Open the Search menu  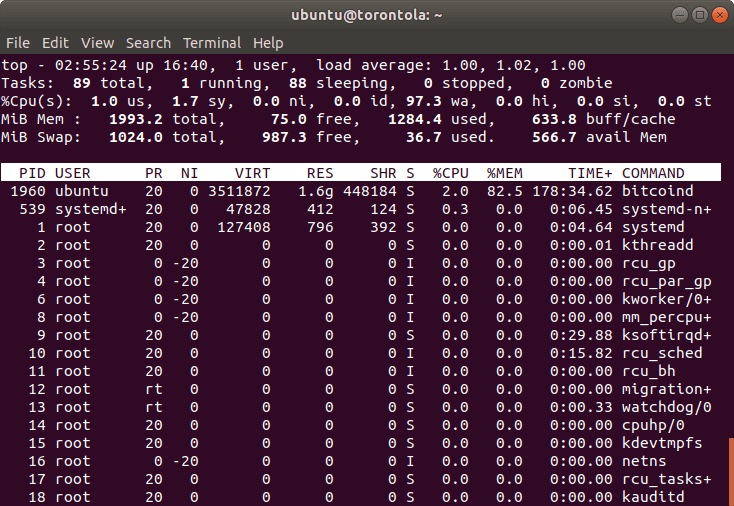[x=148, y=43]
